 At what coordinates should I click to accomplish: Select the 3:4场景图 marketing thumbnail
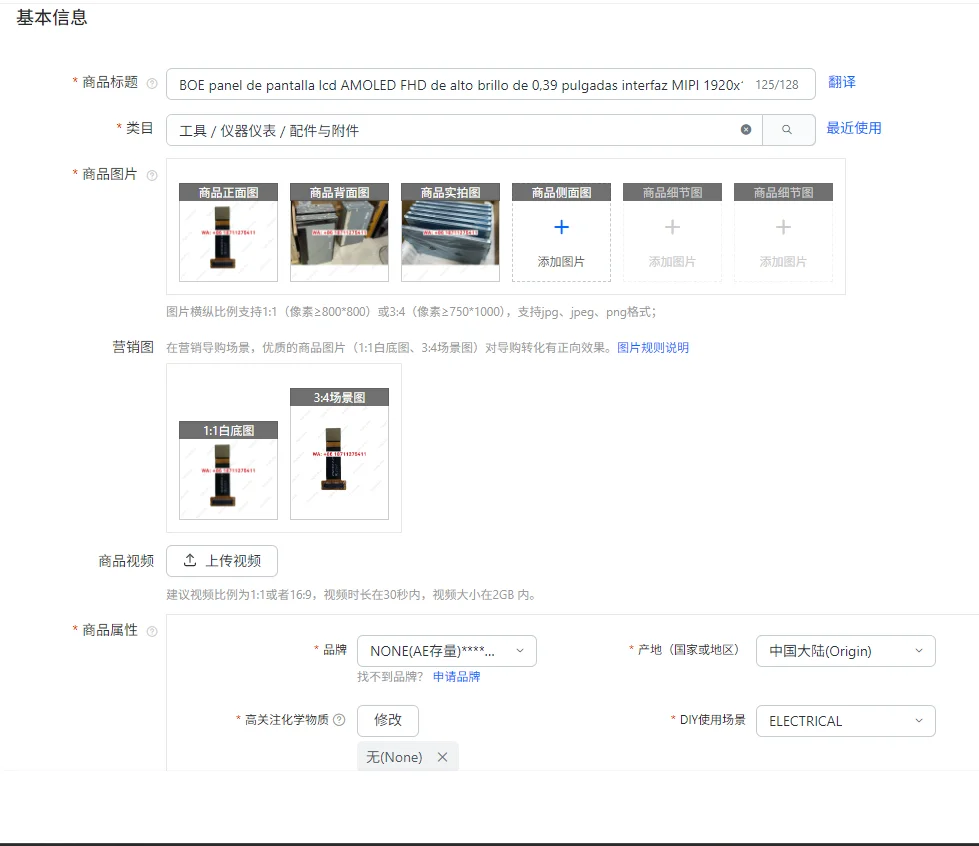340,454
